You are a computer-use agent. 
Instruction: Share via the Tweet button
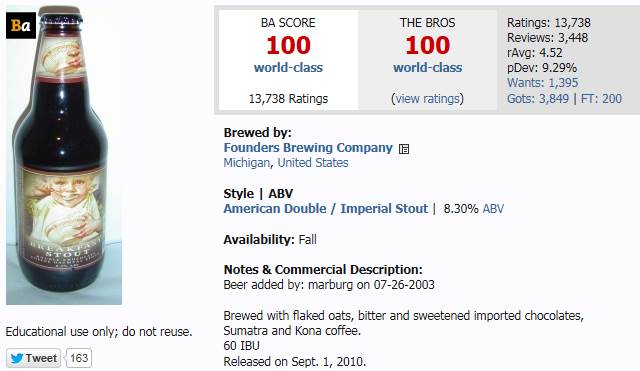tap(33, 358)
